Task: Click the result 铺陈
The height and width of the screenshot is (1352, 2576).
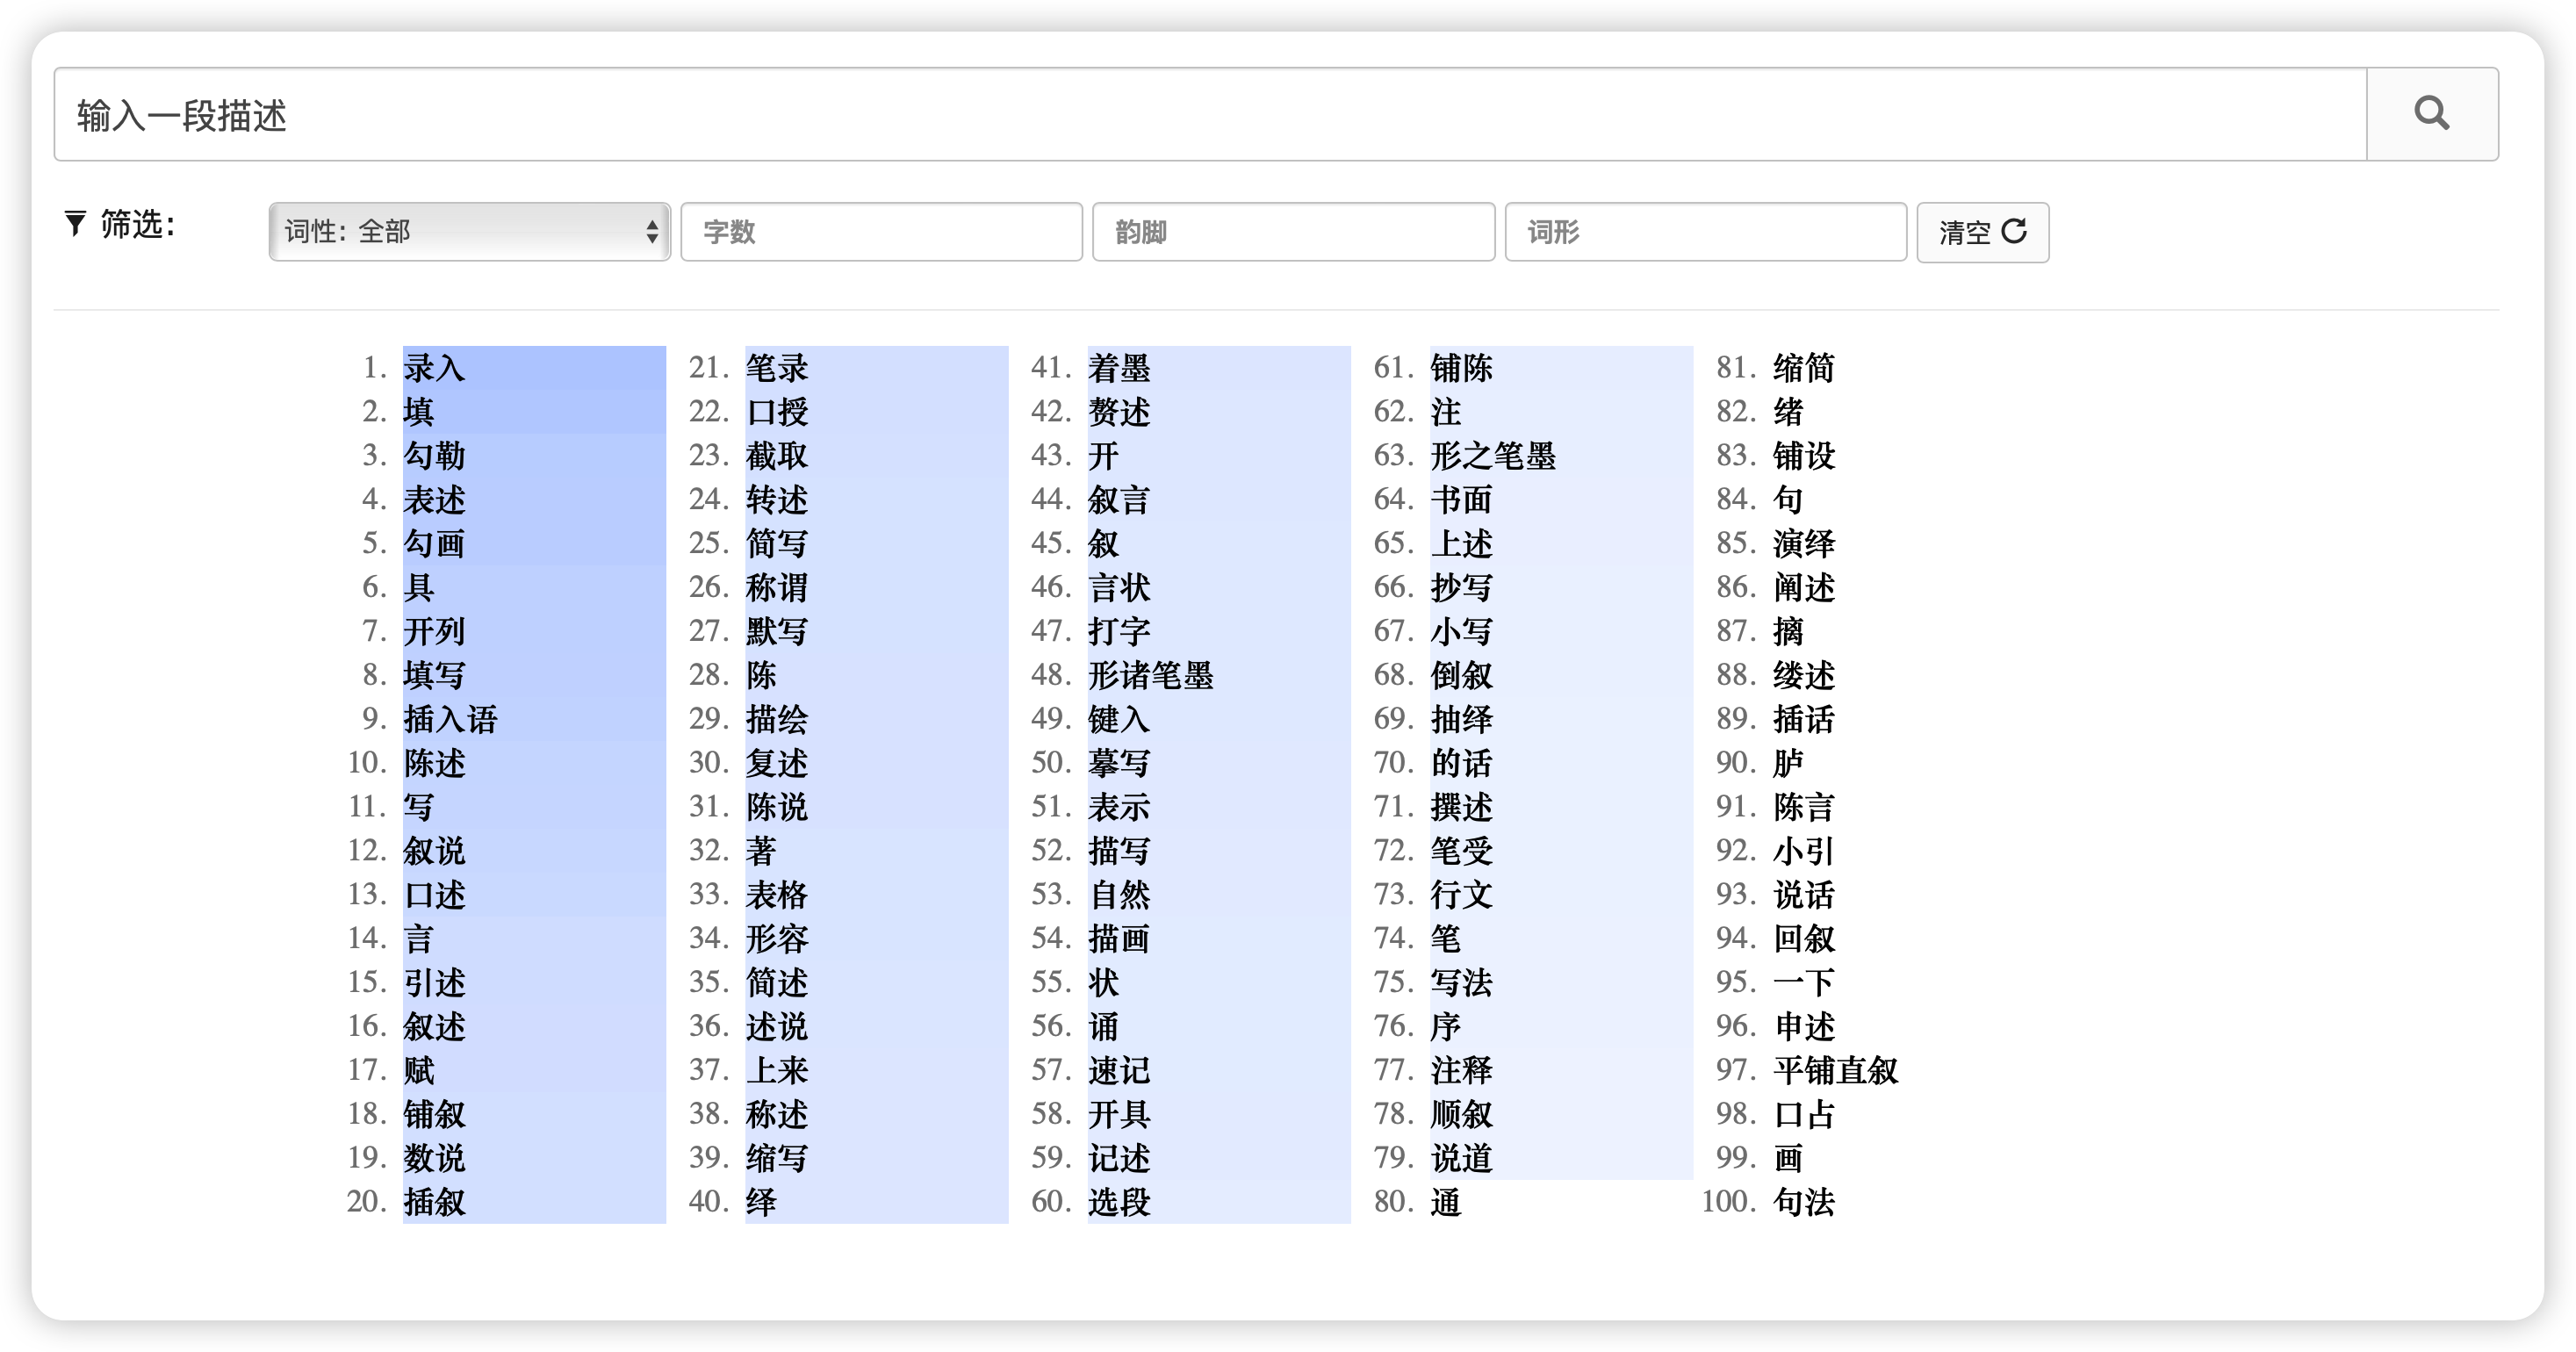Action: coord(1461,368)
